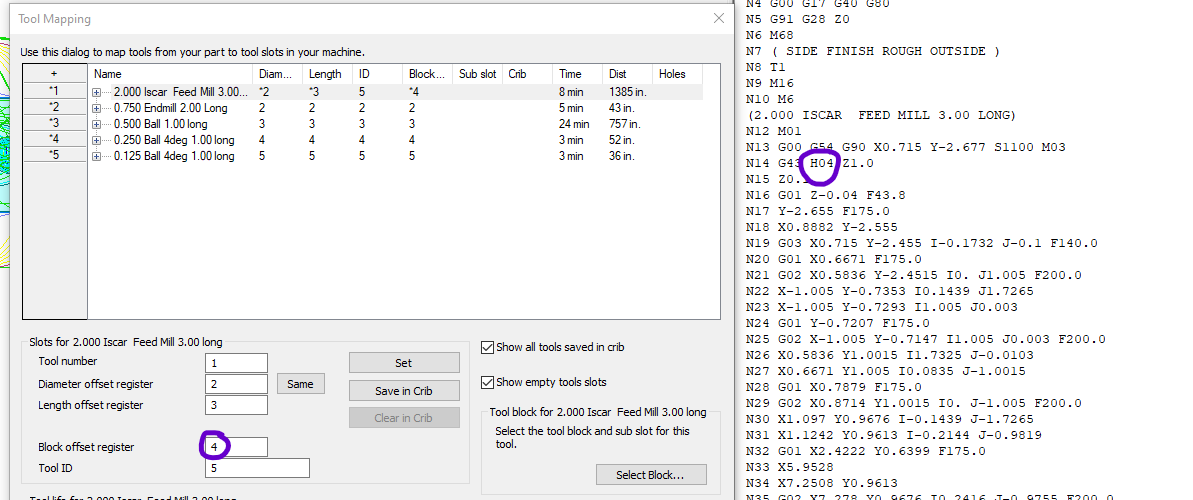Click the 757 in. distance cell
The height and width of the screenshot is (500, 1193).
click(x=623, y=124)
